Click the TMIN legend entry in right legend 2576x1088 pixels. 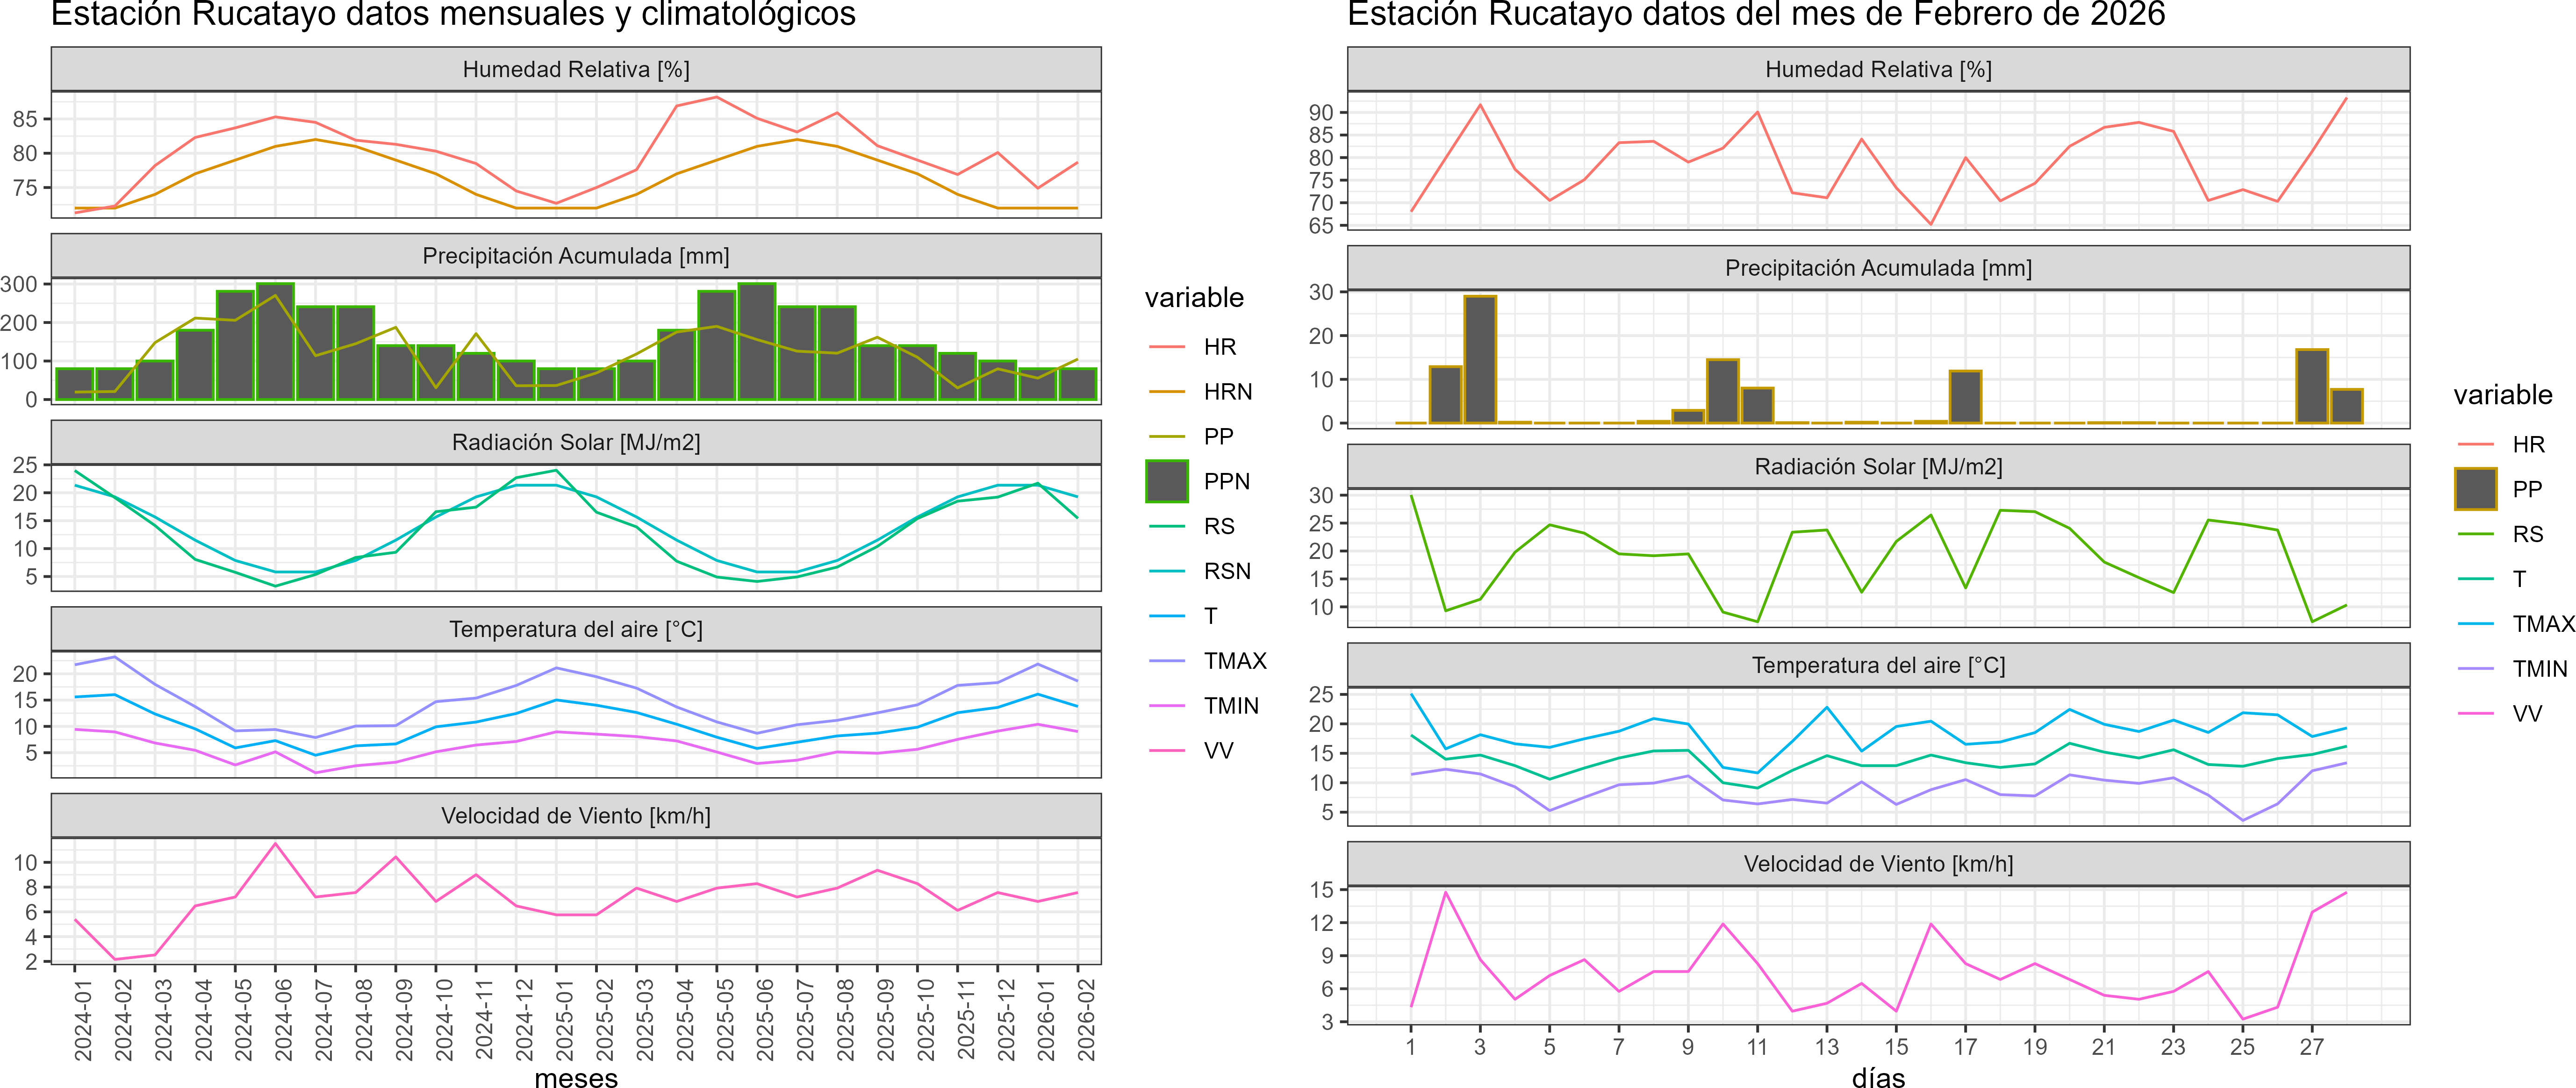2539,669
